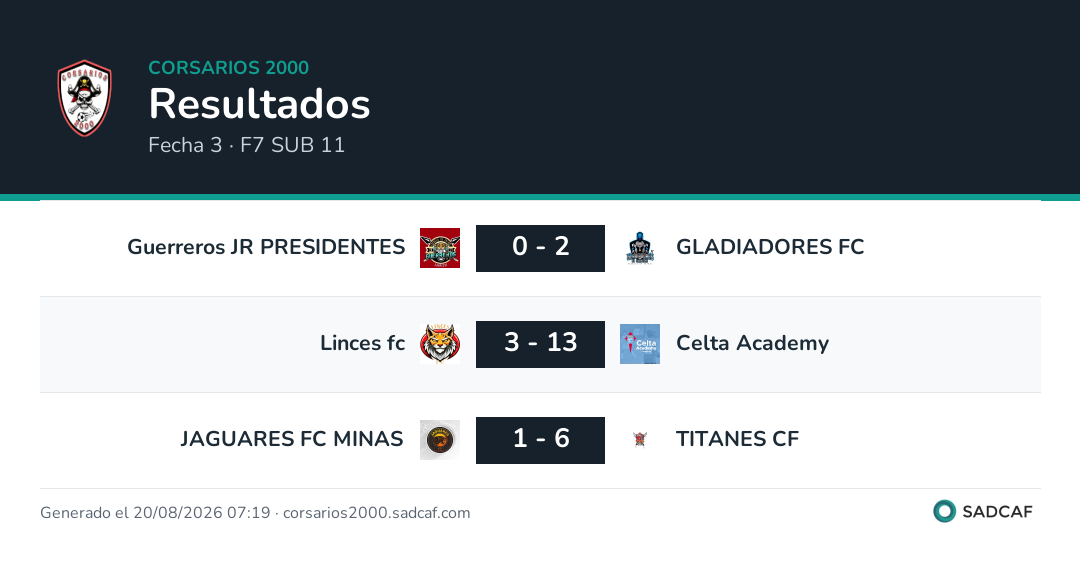Viewport: 1080px width, 564px height.
Task: Select the 3 - 13 score box
Action: coord(541,344)
